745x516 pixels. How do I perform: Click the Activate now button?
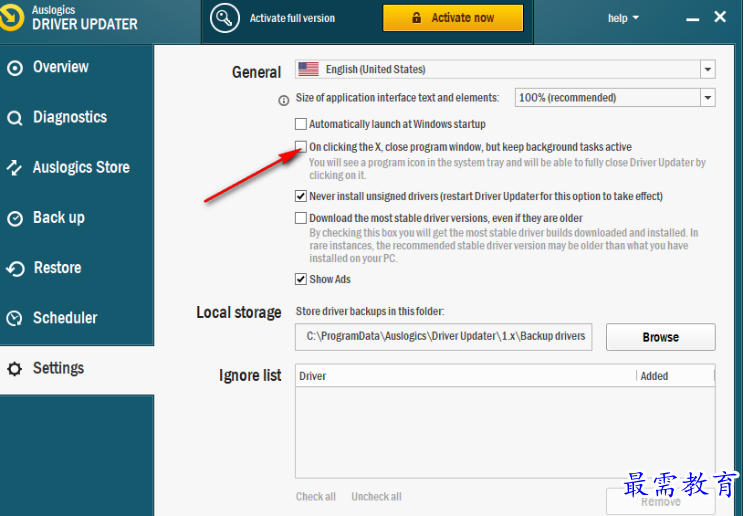453,18
